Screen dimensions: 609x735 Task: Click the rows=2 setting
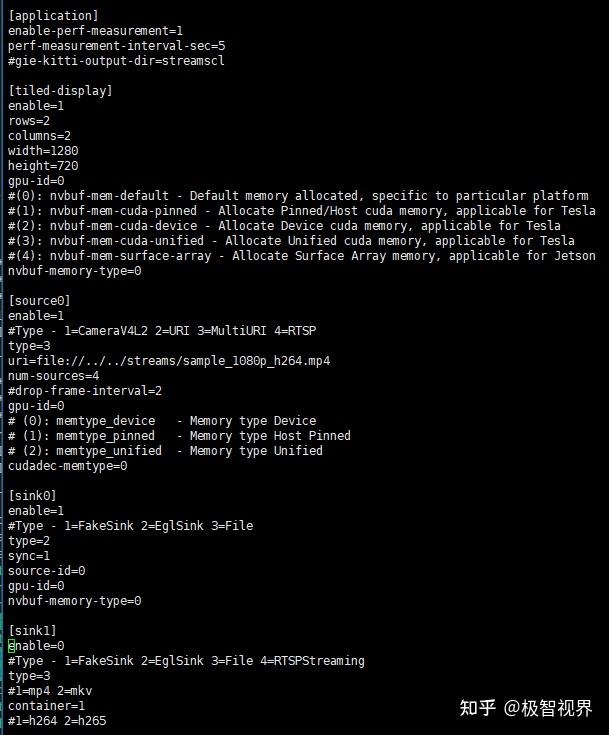29,121
